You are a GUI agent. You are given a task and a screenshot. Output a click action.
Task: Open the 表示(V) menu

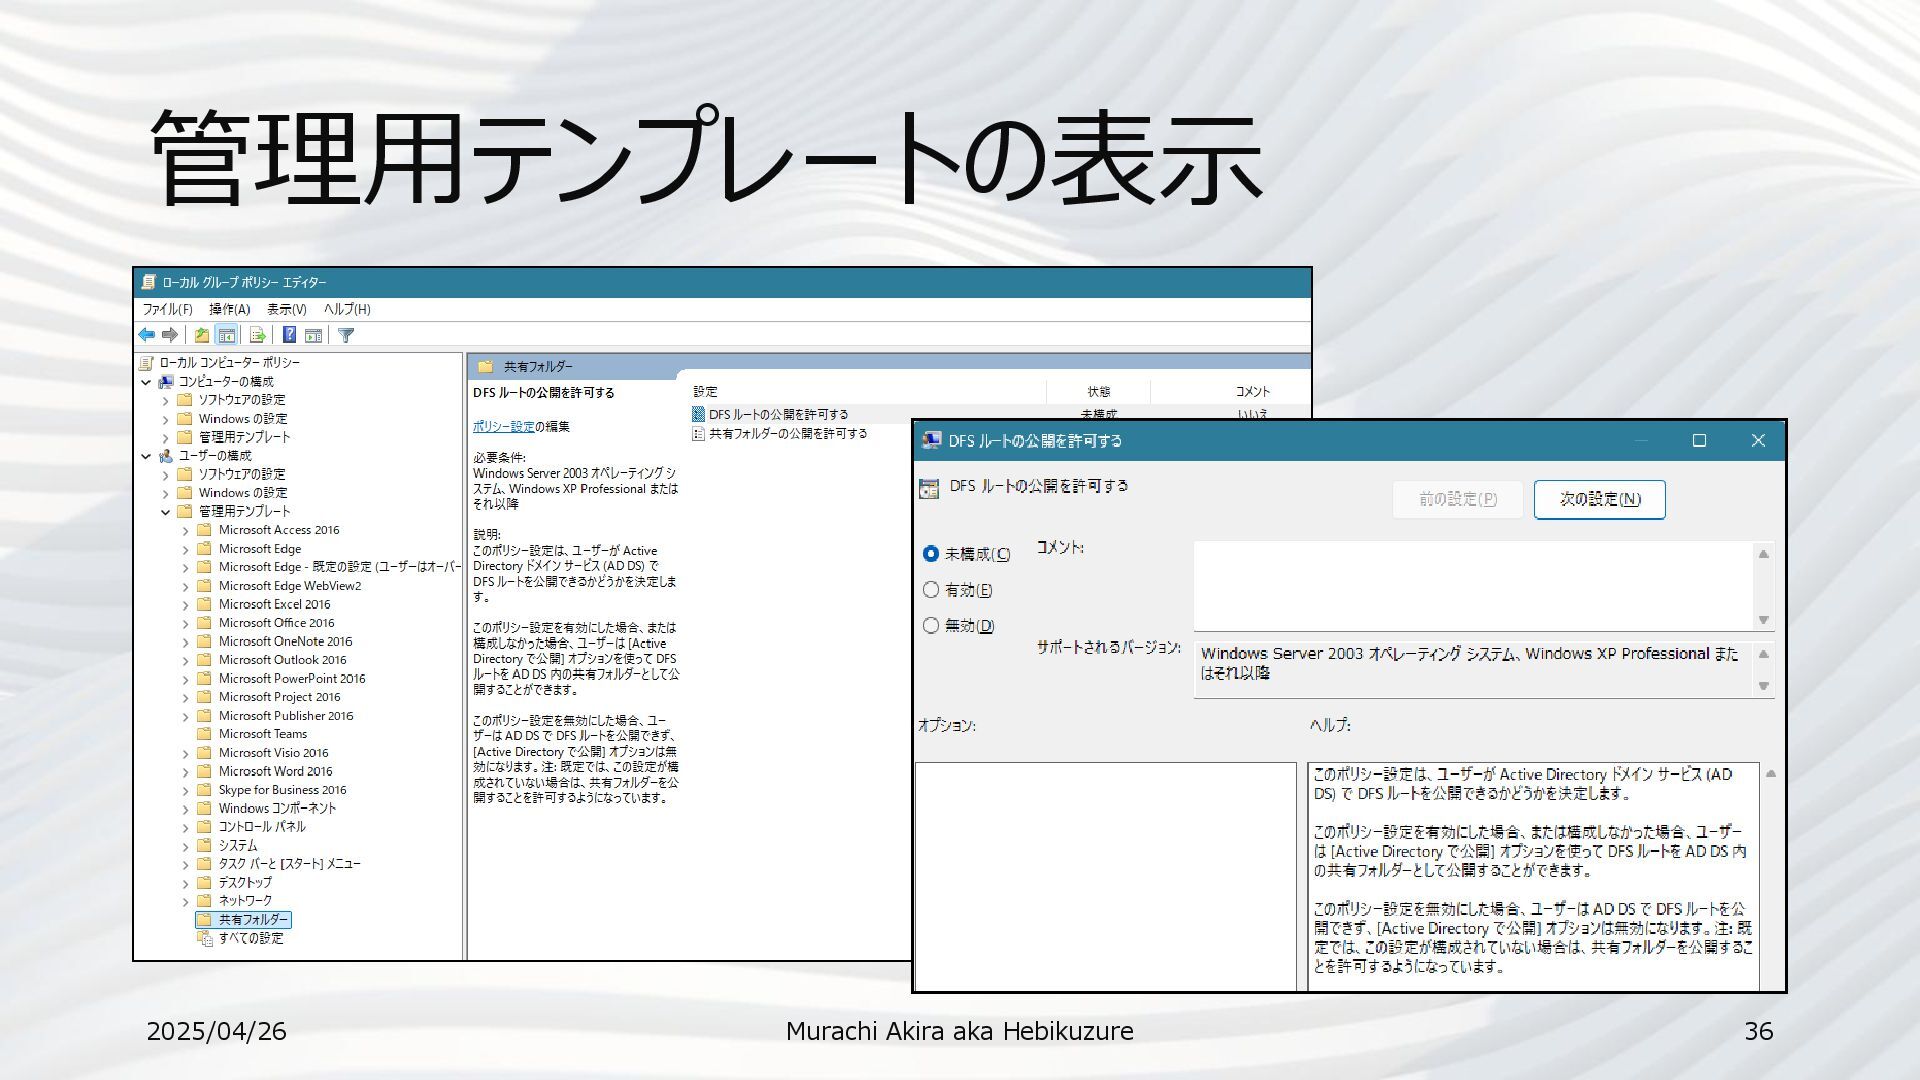click(286, 309)
